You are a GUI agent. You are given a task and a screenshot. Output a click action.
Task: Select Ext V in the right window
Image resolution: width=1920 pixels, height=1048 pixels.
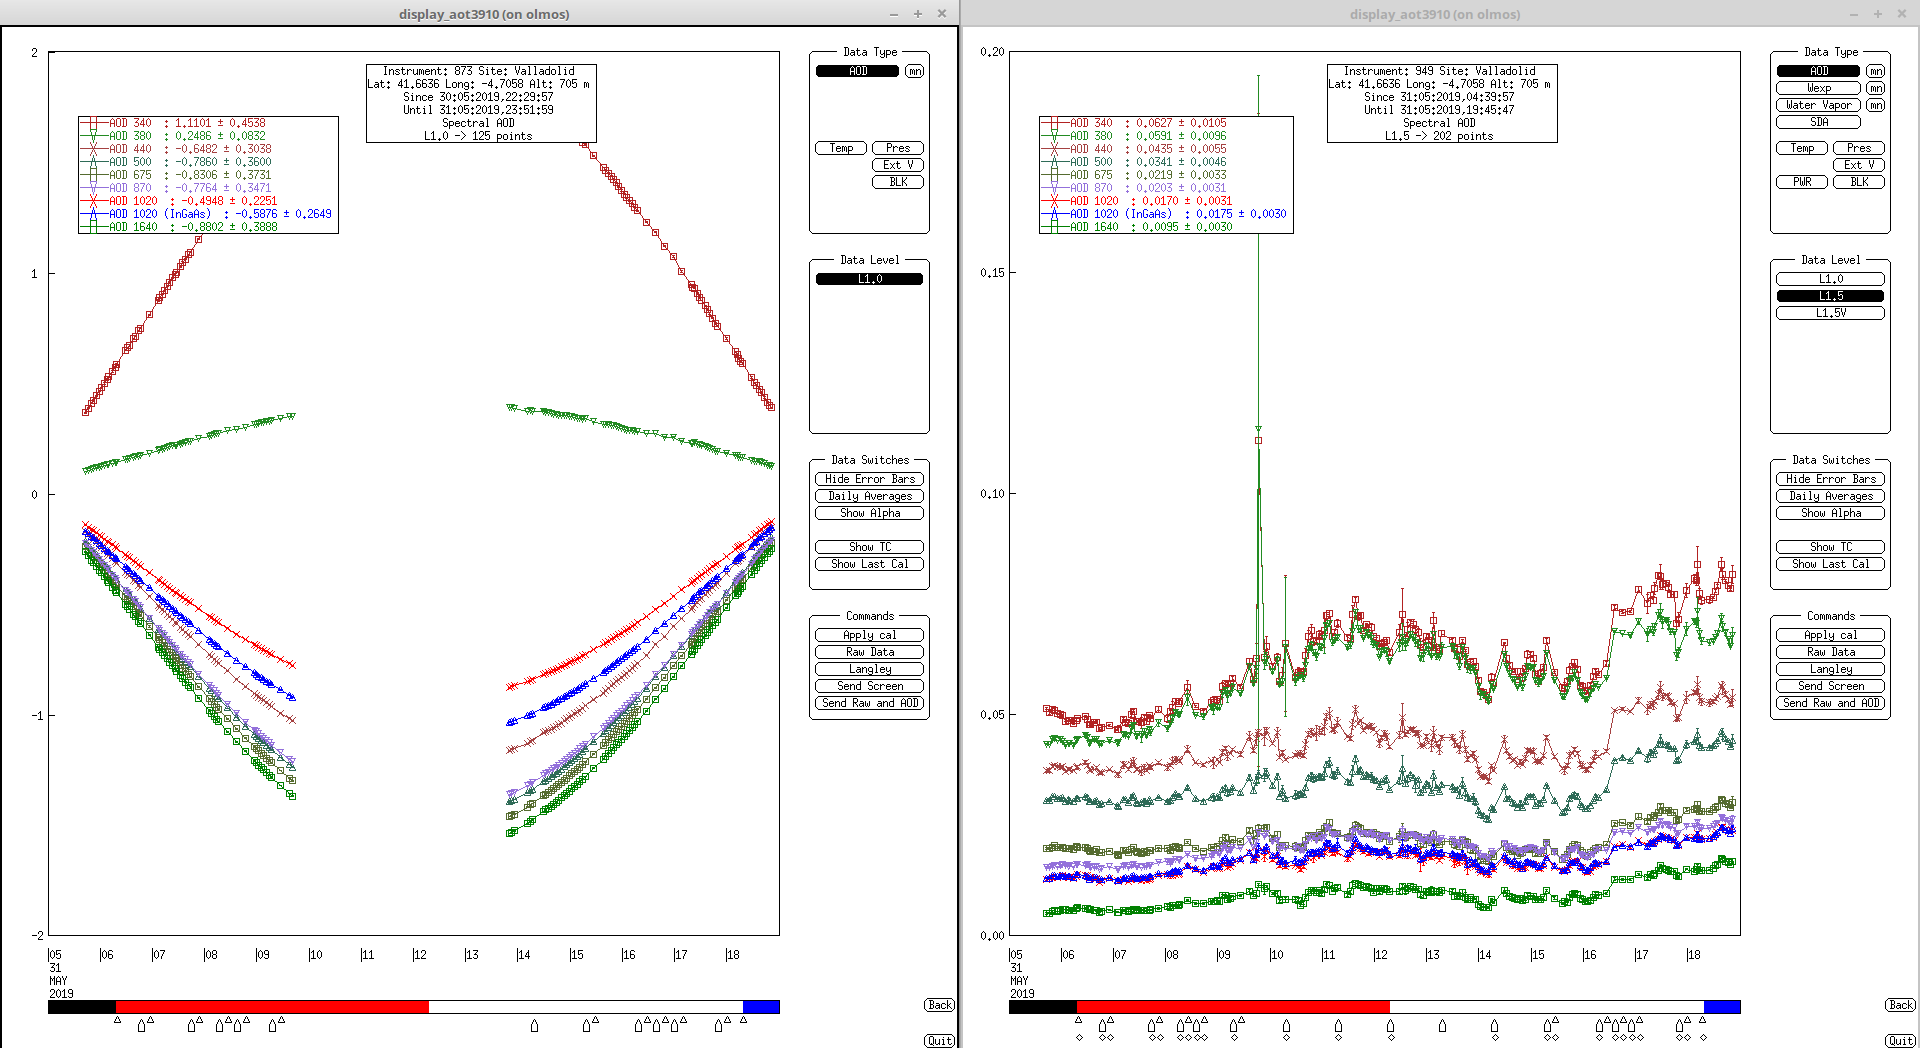1859,165
